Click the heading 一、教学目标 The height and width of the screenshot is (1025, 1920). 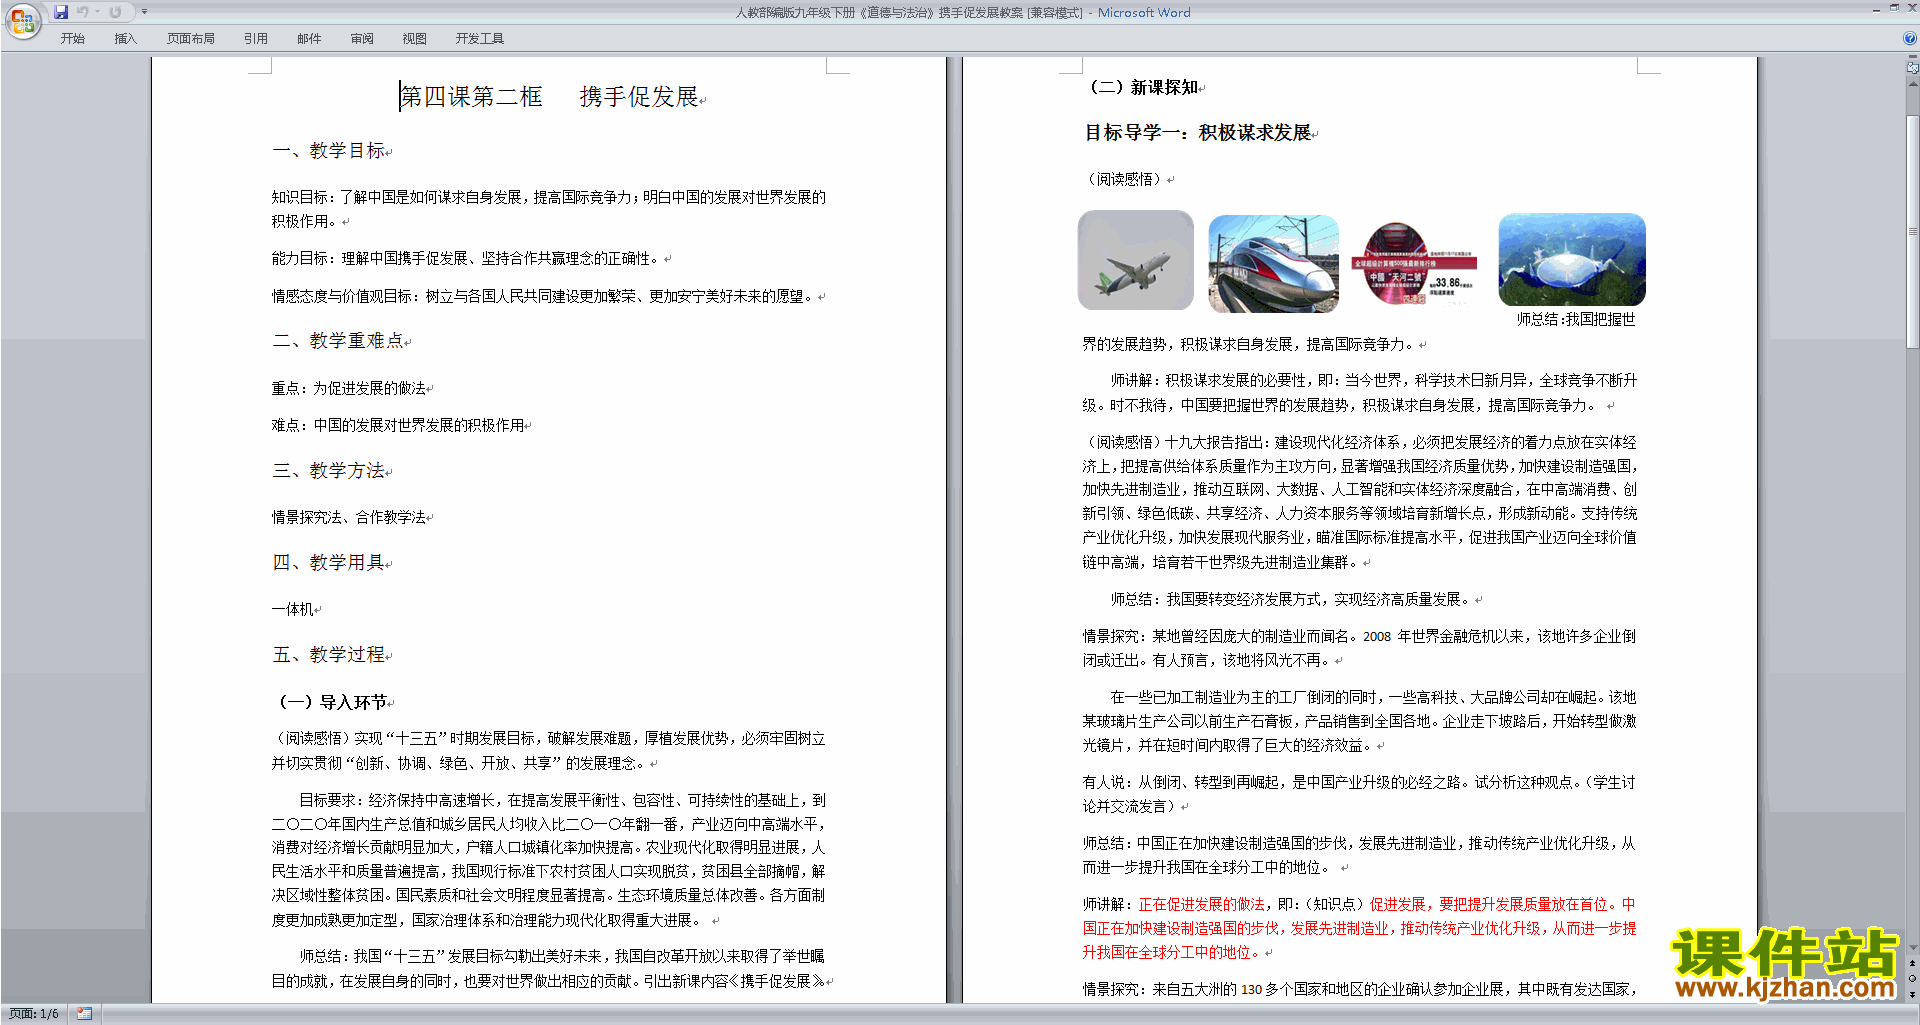point(329,151)
